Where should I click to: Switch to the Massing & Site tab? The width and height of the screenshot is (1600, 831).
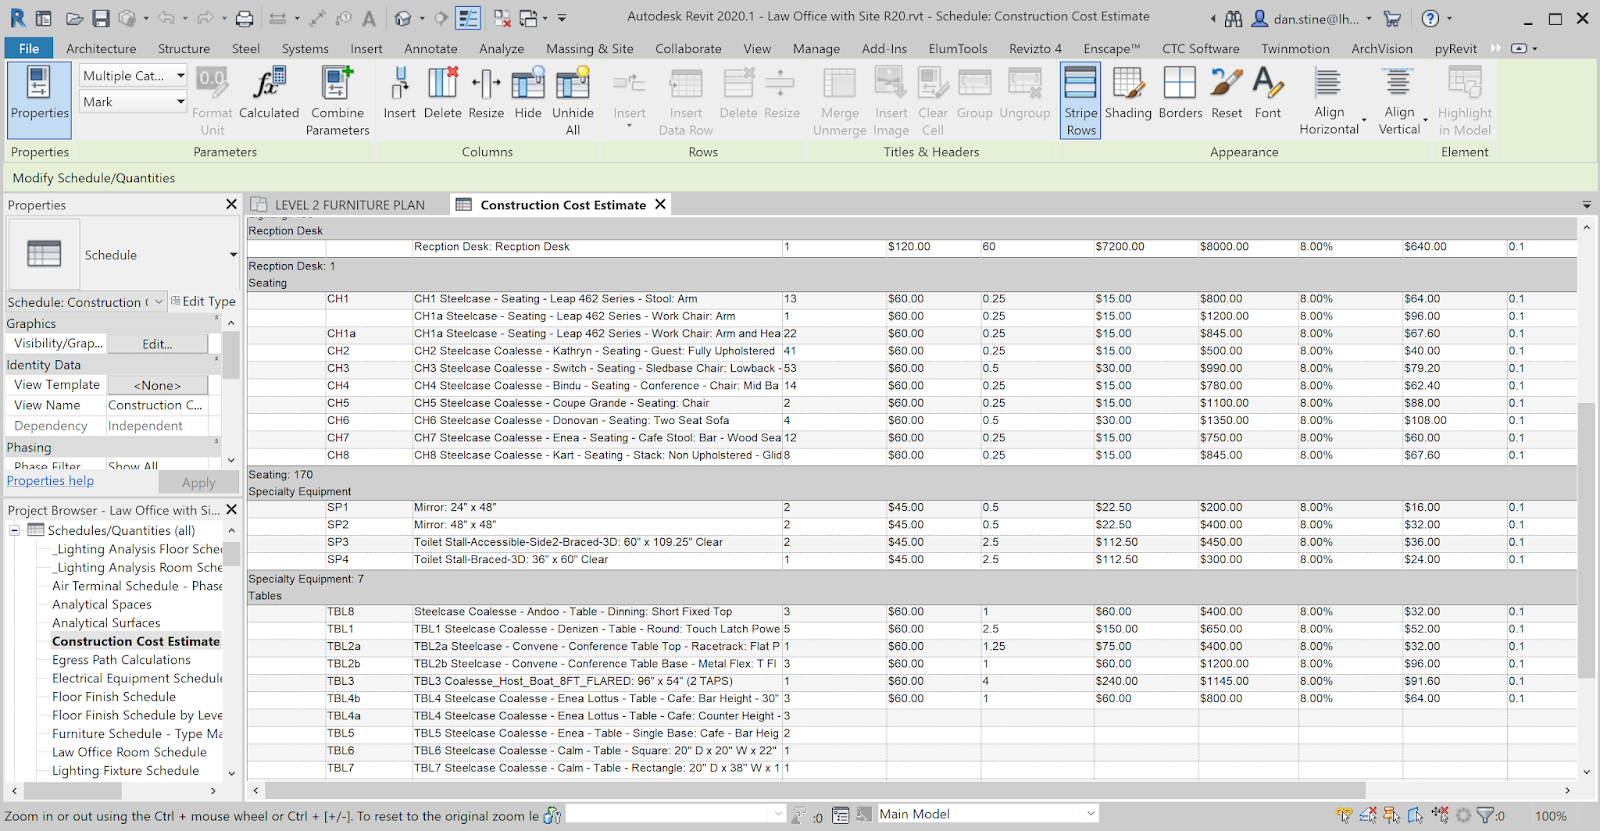[x=590, y=48]
